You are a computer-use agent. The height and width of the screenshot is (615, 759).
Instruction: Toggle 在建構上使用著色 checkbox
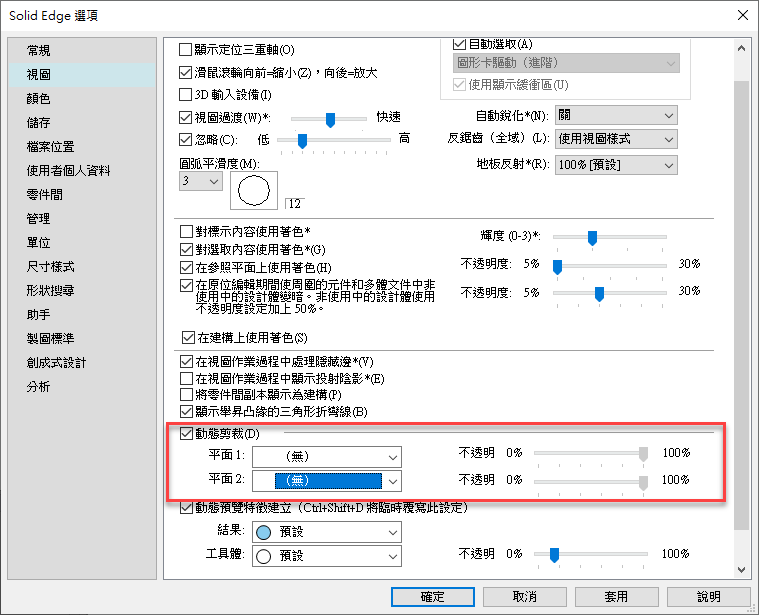[x=188, y=337]
